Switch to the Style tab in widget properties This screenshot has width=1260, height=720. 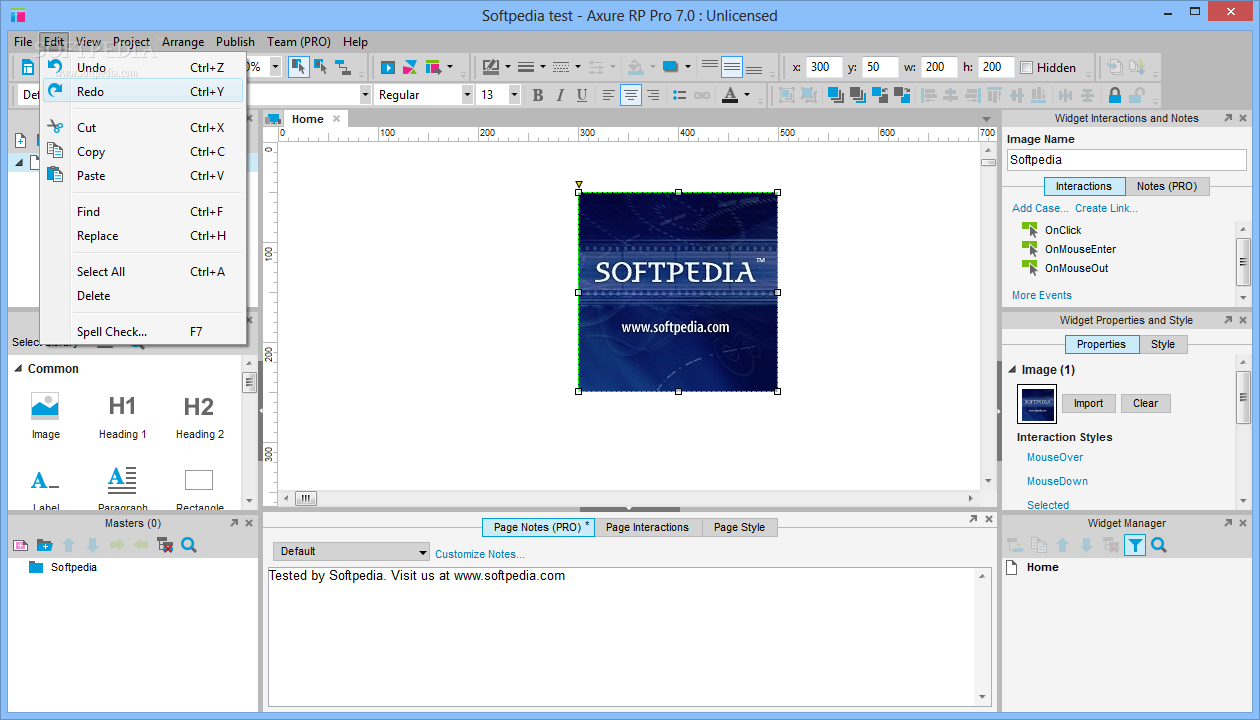pos(1163,344)
